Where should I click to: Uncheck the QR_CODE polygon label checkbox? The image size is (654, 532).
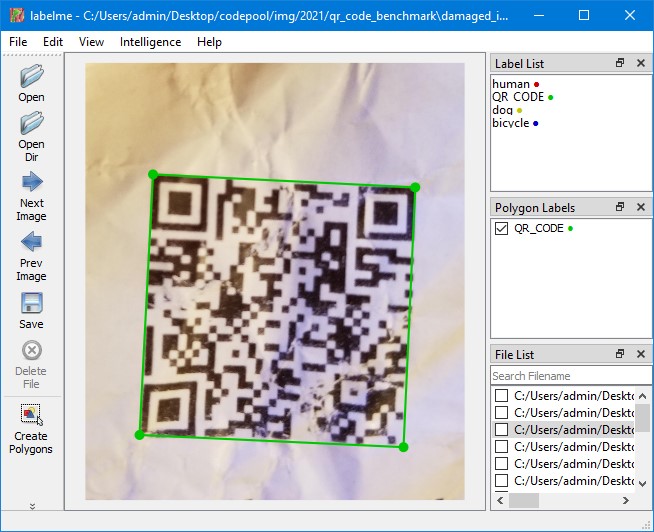[502, 229]
